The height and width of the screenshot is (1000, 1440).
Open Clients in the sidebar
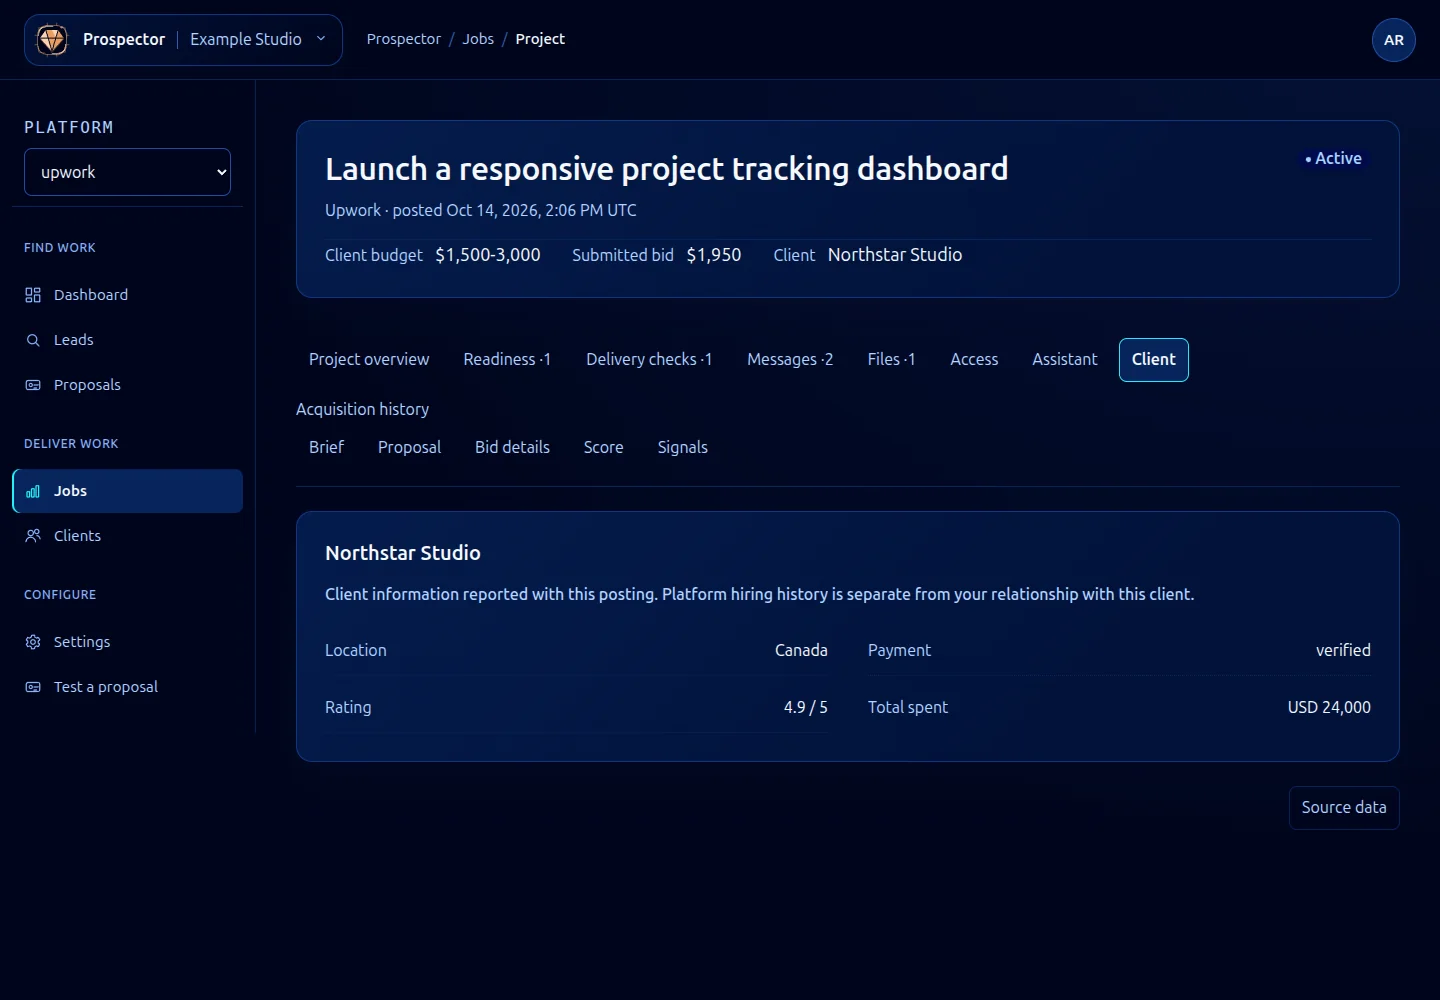pyautogui.click(x=127, y=536)
